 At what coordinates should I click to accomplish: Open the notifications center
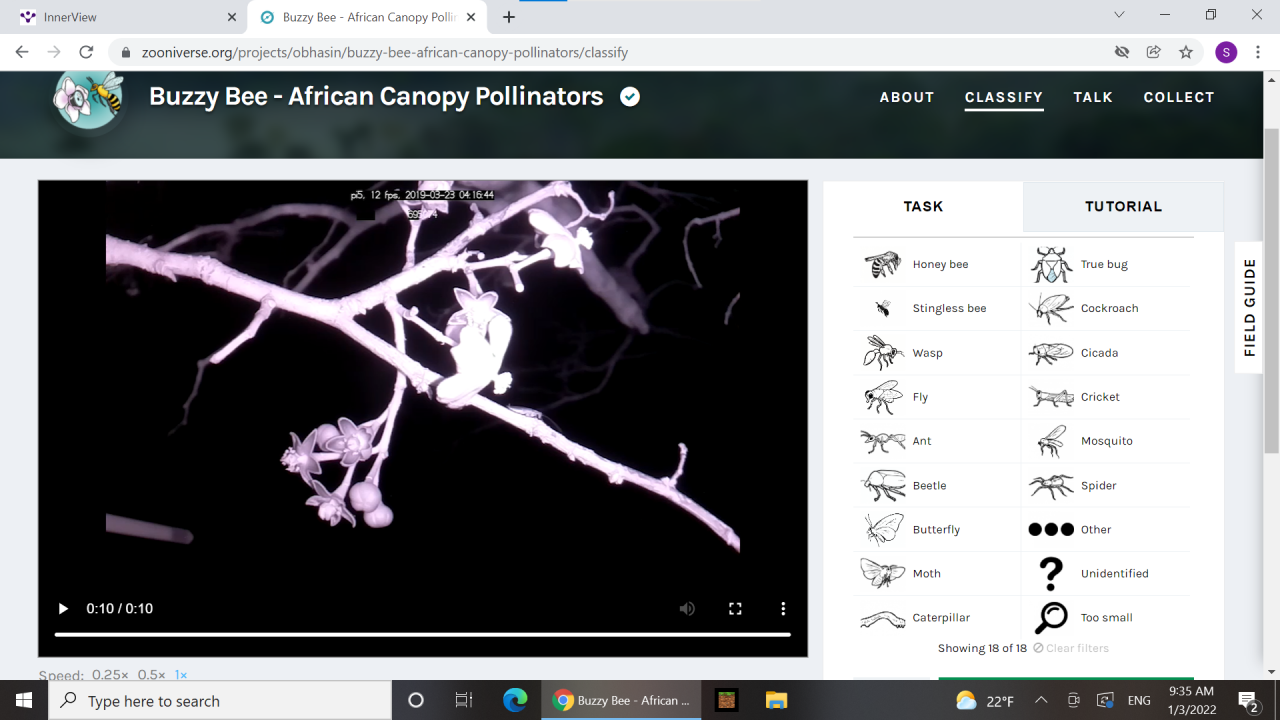[x=1248, y=700]
